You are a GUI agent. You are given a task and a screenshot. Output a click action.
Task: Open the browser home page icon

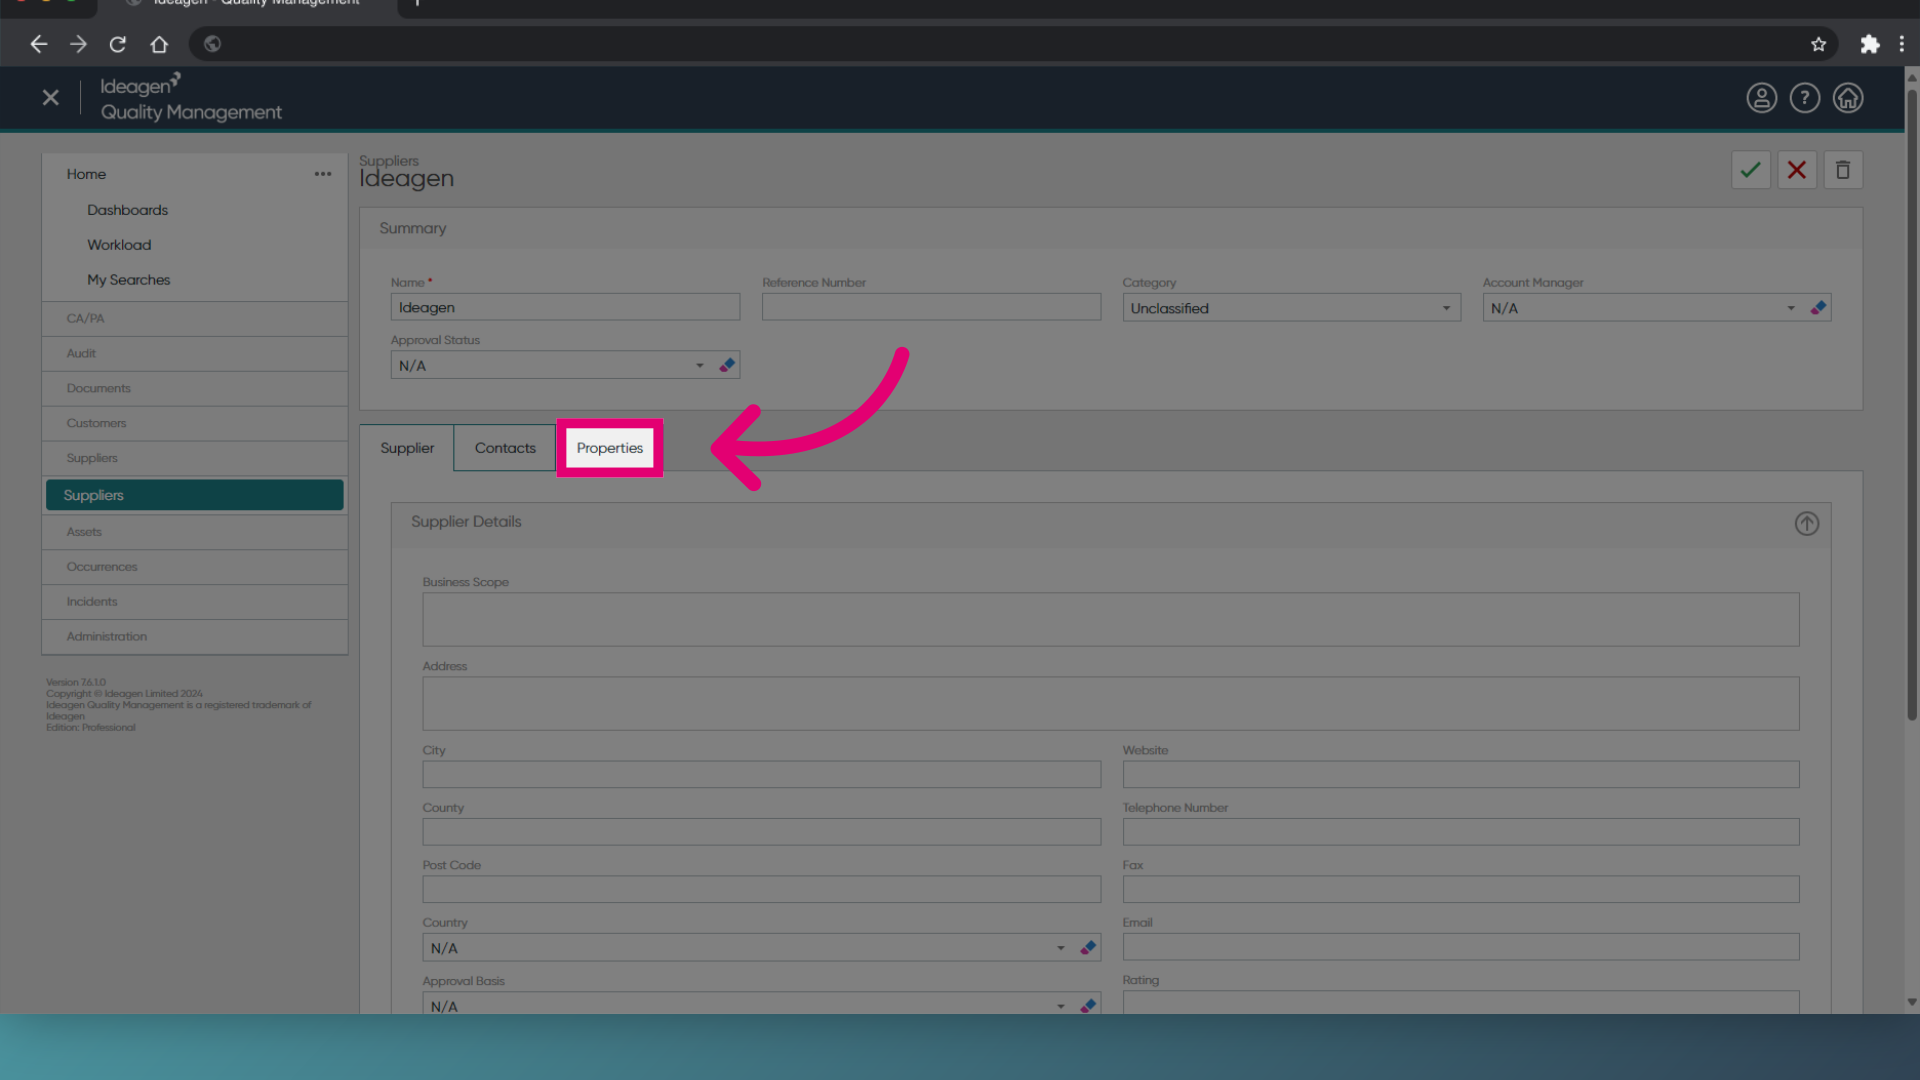click(159, 44)
